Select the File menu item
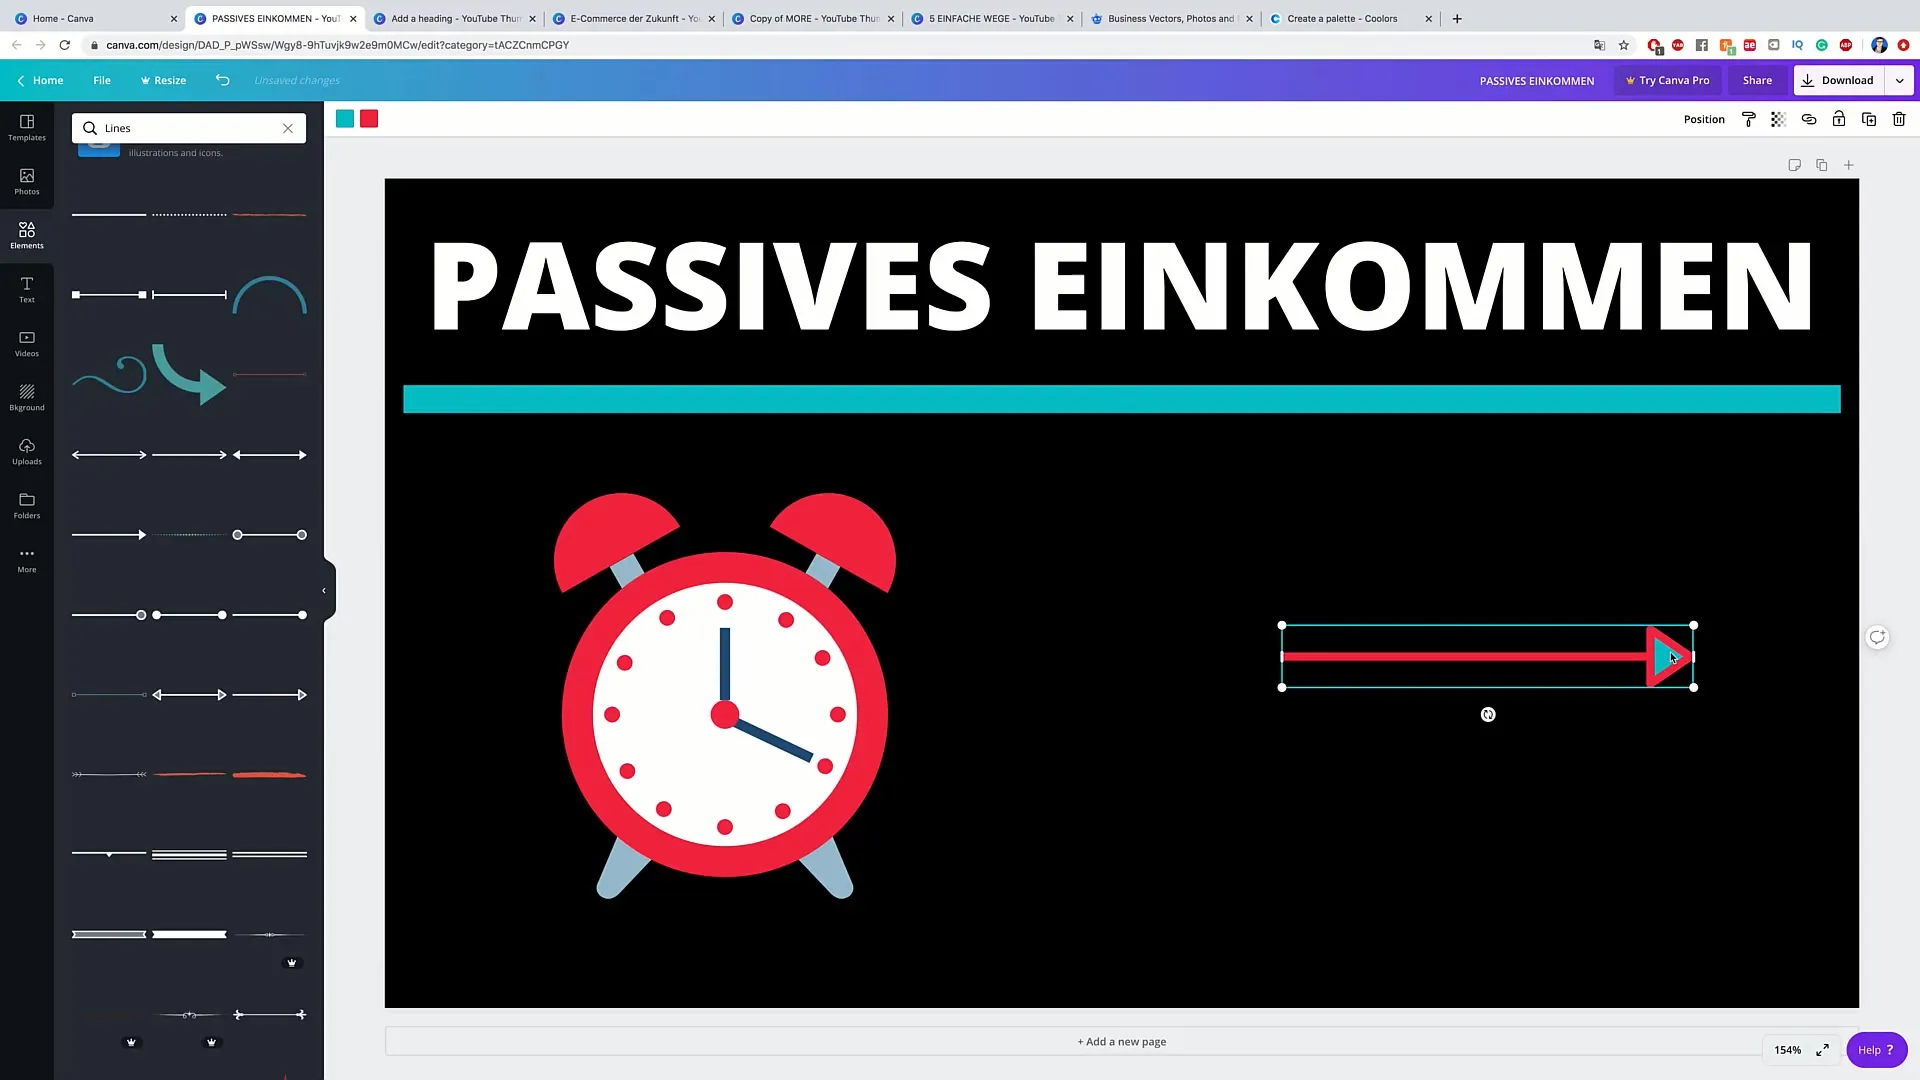 pyautogui.click(x=102, y=80)
